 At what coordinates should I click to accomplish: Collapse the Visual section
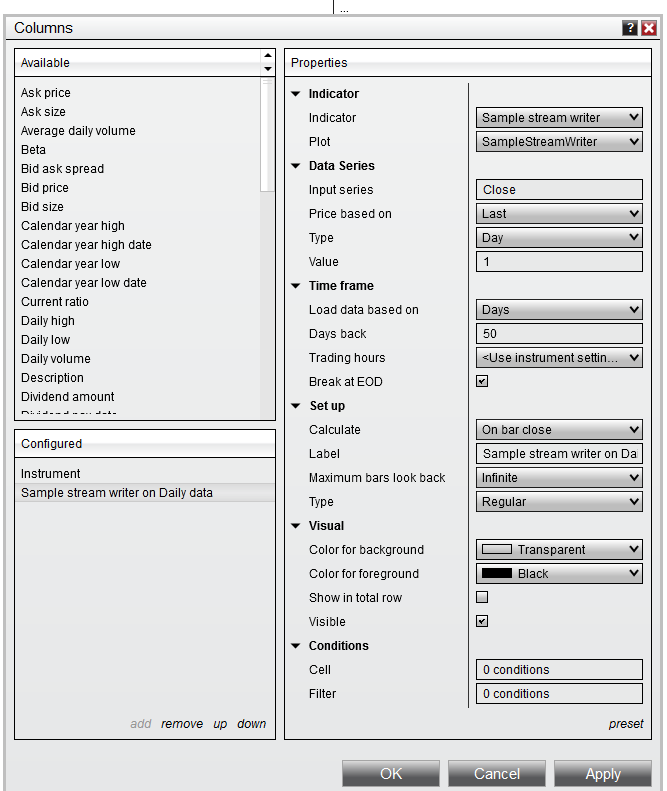coord(296,526)
